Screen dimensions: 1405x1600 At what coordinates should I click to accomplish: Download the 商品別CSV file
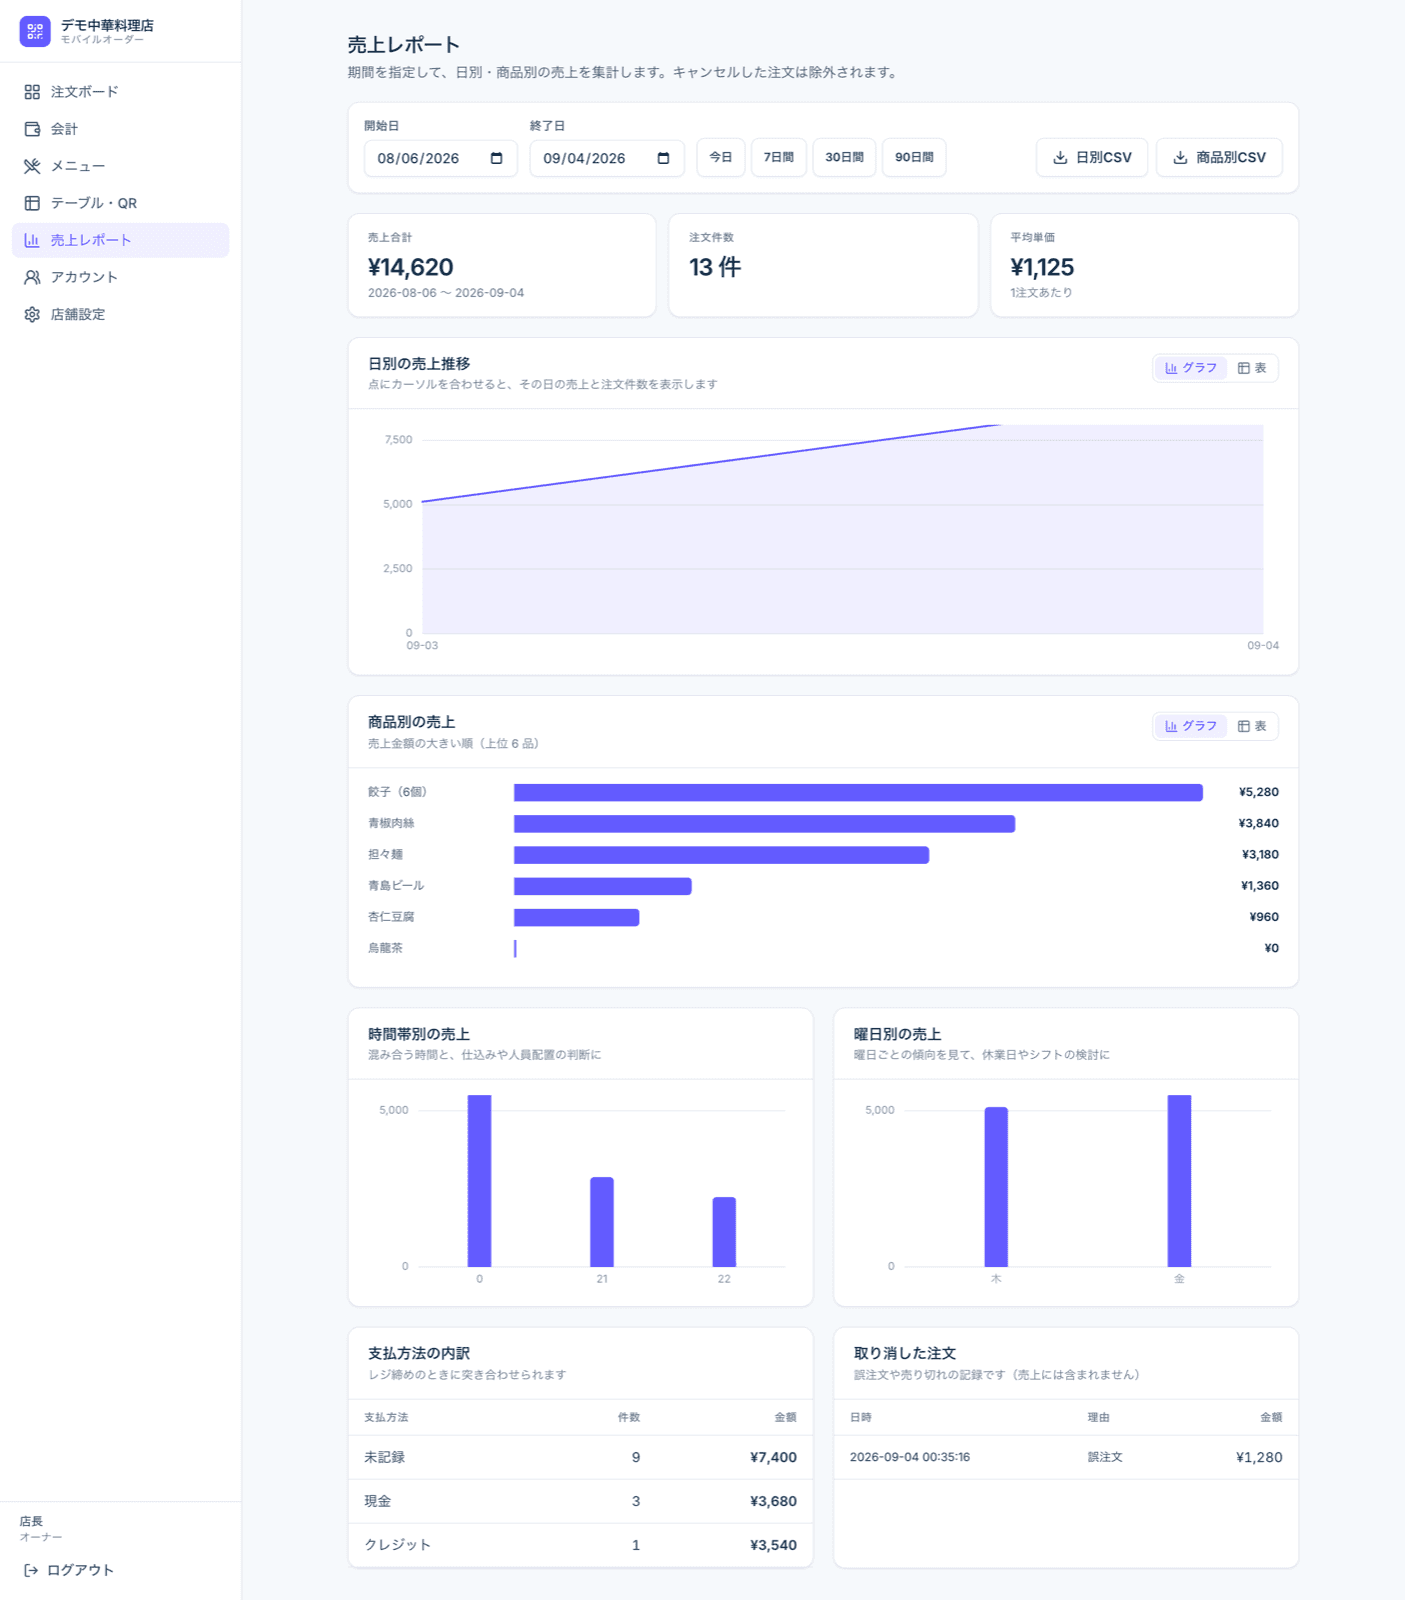pyautogui.click(x=1219, y=157)
